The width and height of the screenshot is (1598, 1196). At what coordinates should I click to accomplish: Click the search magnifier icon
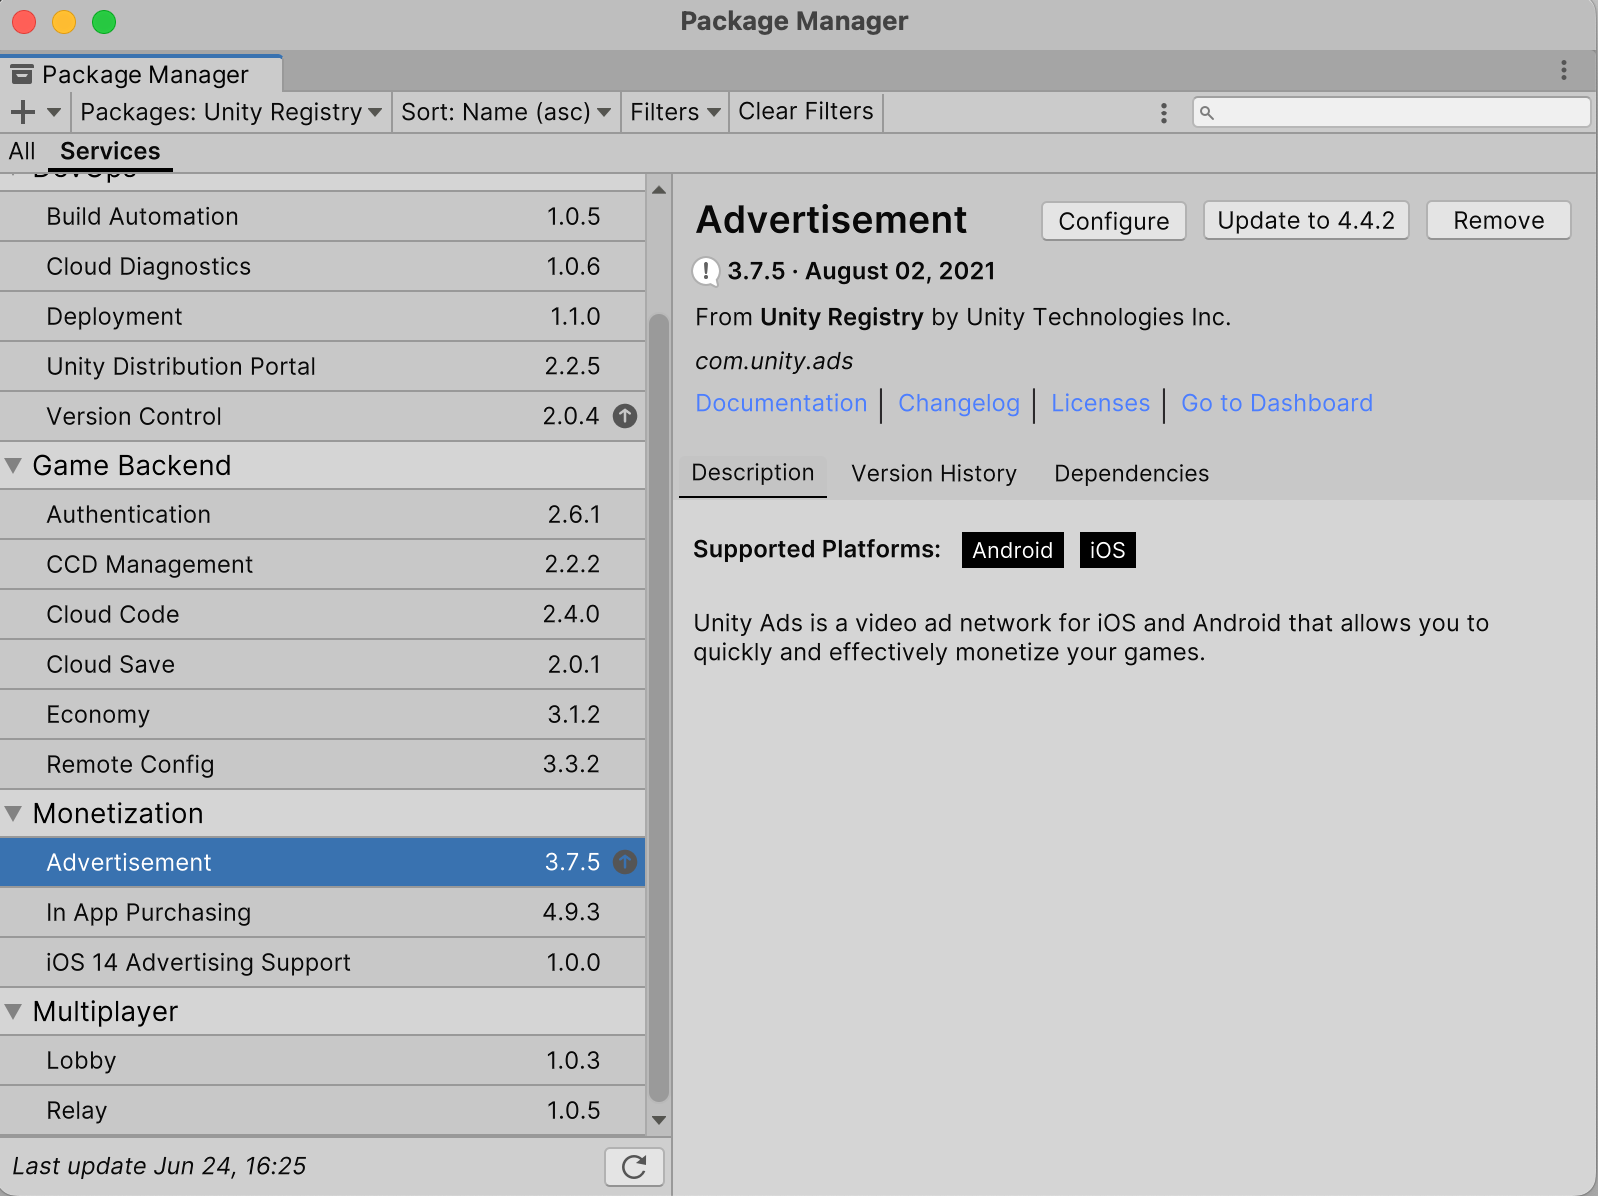tap(1207, 113)
